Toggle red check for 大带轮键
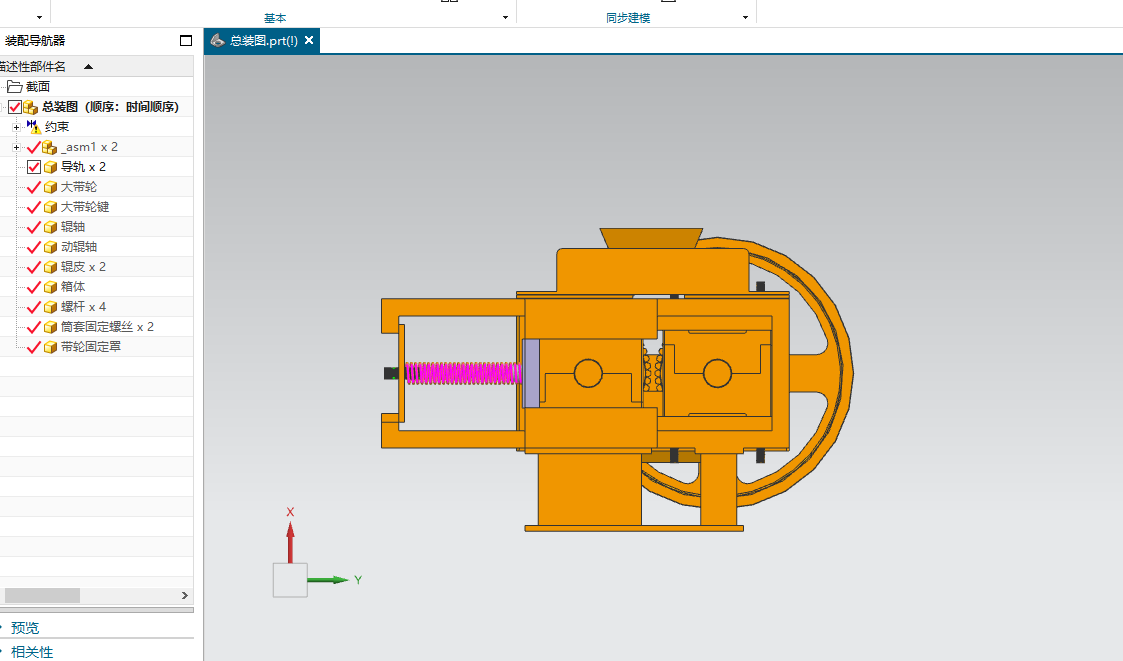 coord(33,208)
